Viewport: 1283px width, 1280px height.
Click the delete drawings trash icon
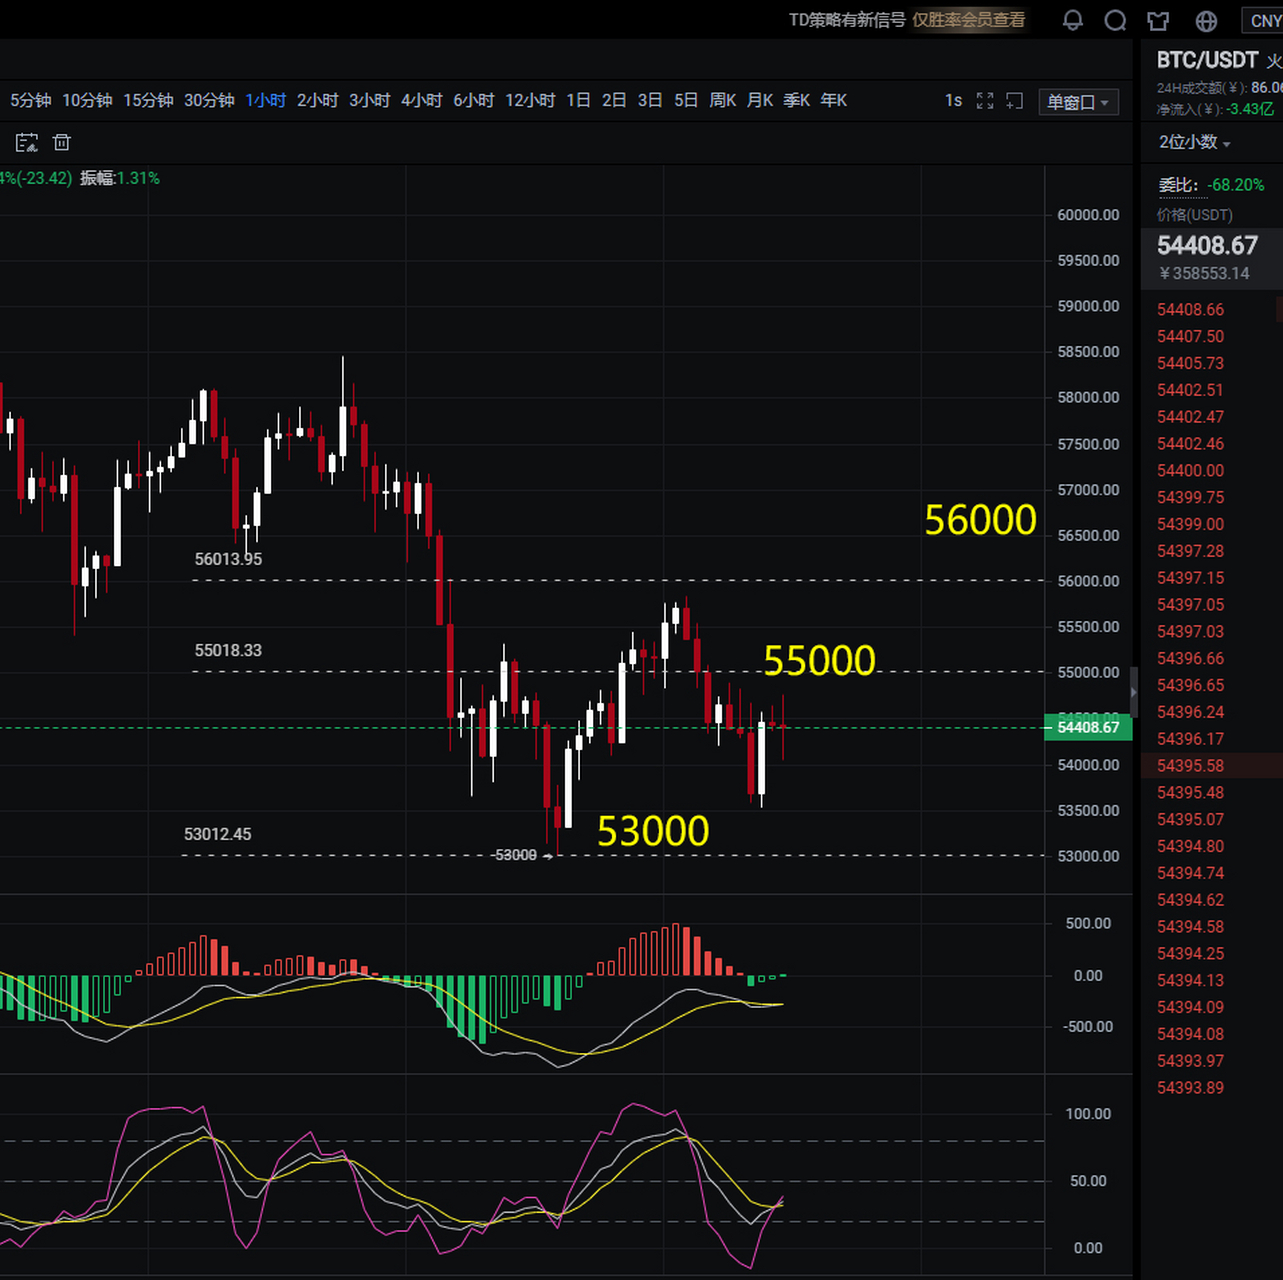62,142
